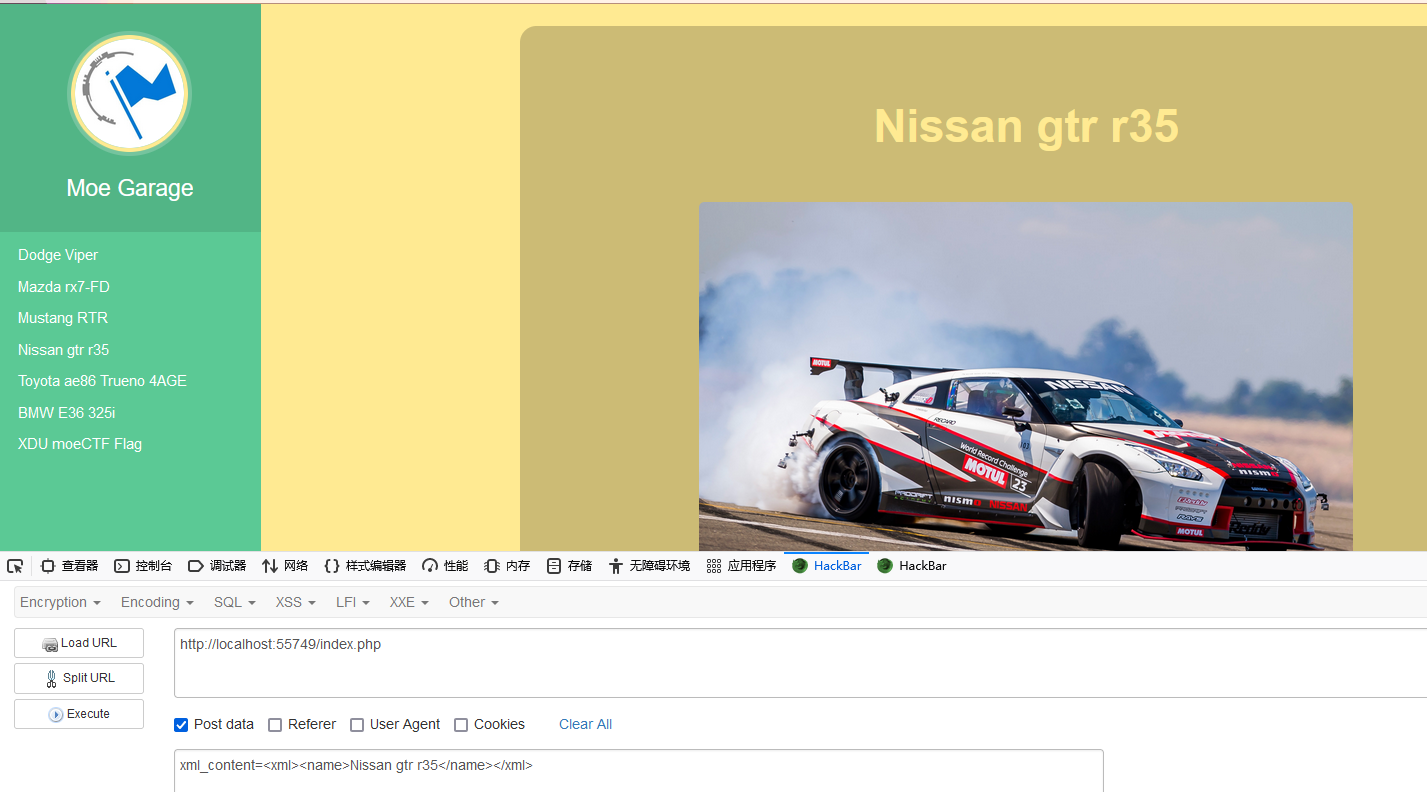The height and width of the screenshot is (792, 1427).
Task: Uncheck the Post data checkbox
Action: [181, 725]
